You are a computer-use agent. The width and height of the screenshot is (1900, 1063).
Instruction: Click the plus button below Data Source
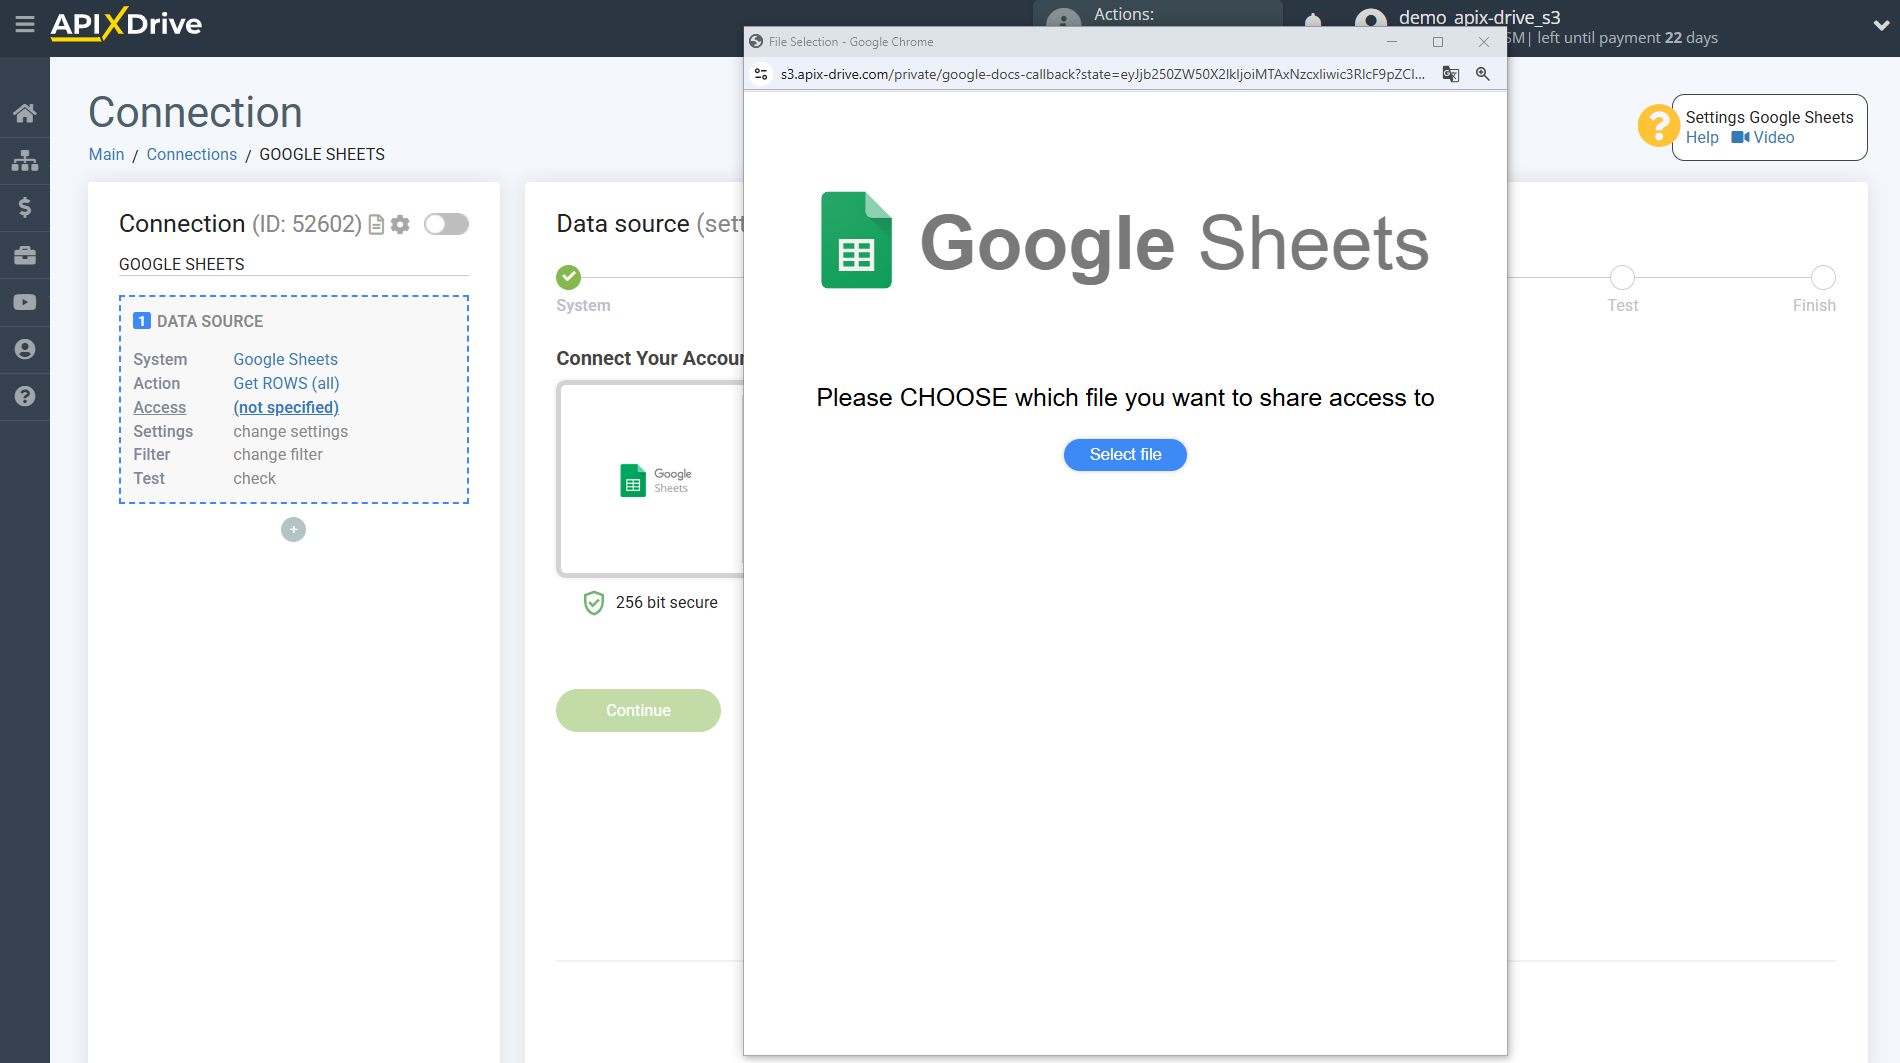(x=293, y=529)
